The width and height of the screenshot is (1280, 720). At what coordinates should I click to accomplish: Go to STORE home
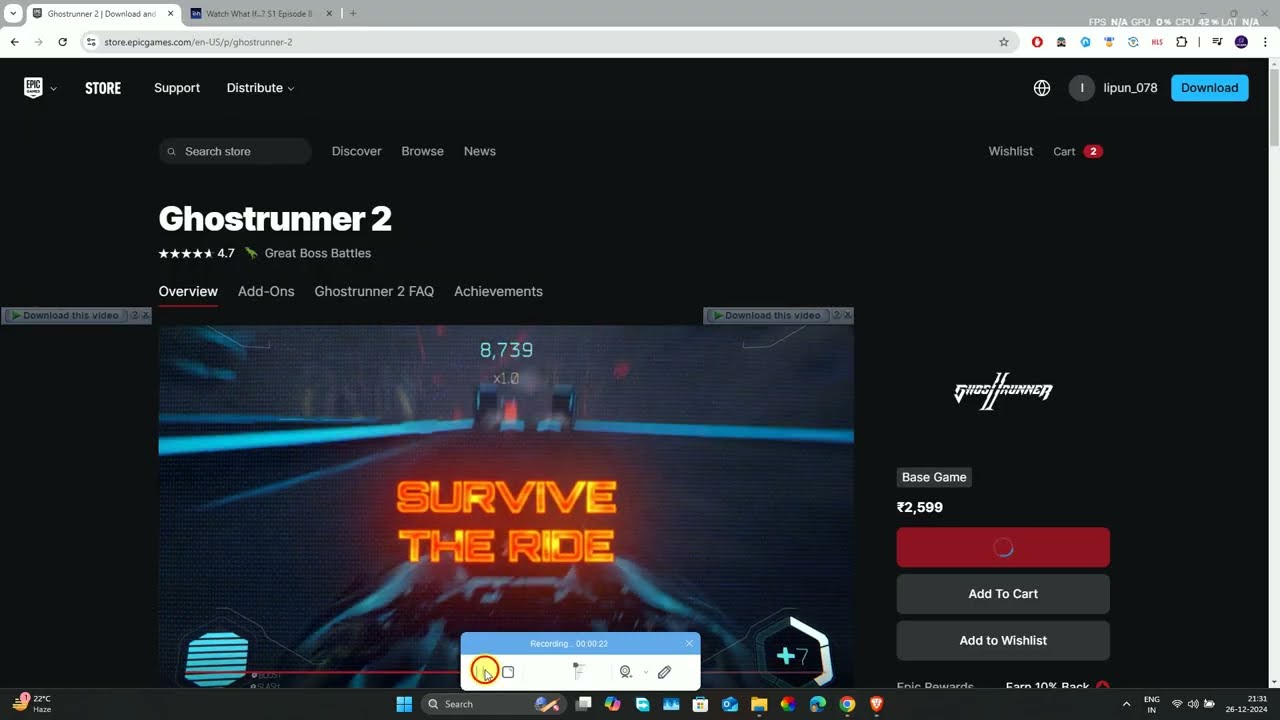103,88
